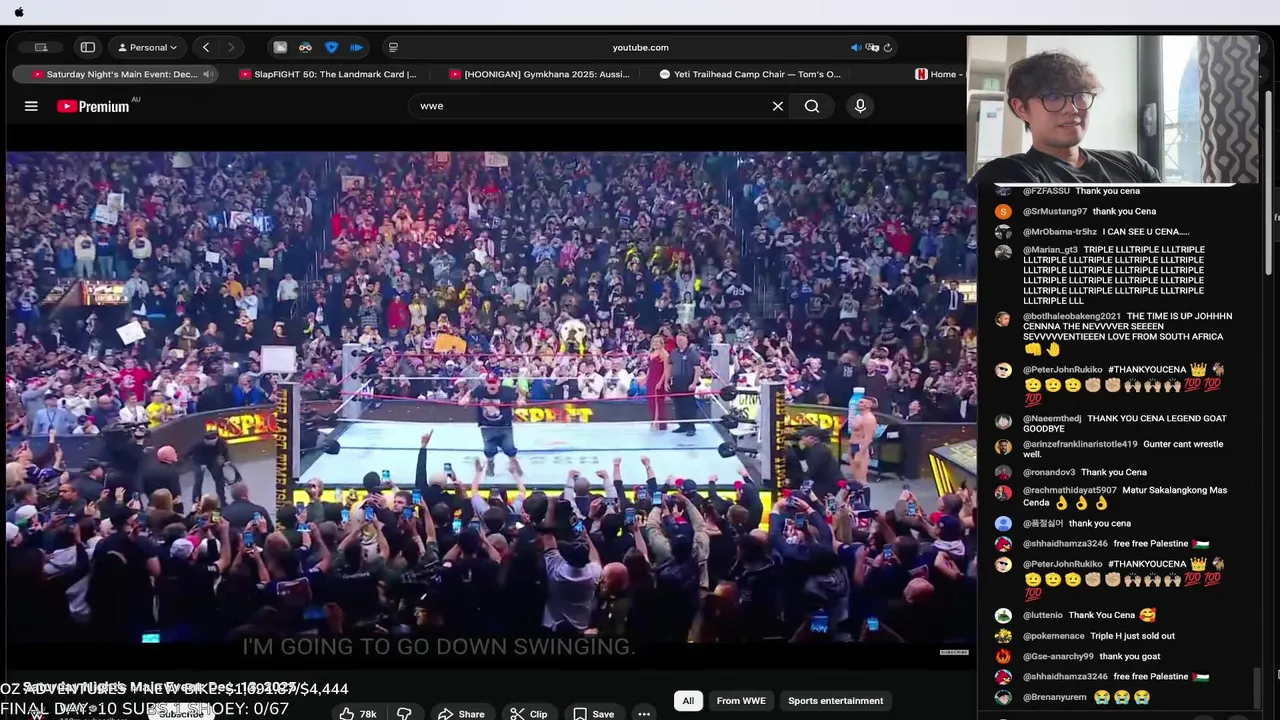
Task: Click @Gse-anarchy99 avatar in chat
Action: (1003, 657)
